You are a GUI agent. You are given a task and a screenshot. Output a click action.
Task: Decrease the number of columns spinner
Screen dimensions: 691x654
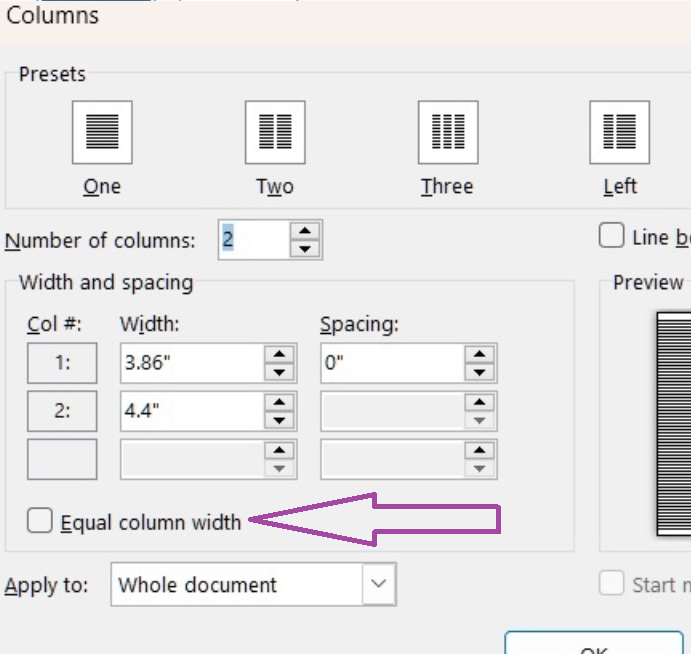[305, 249]
